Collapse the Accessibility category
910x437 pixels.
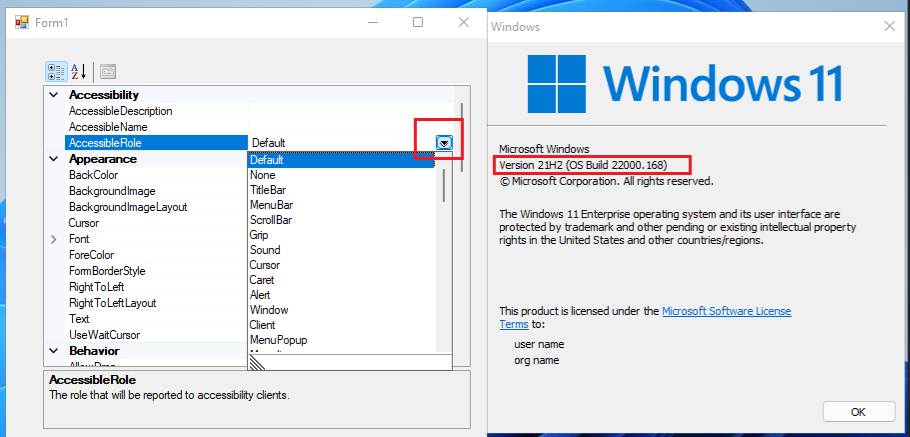54,95
